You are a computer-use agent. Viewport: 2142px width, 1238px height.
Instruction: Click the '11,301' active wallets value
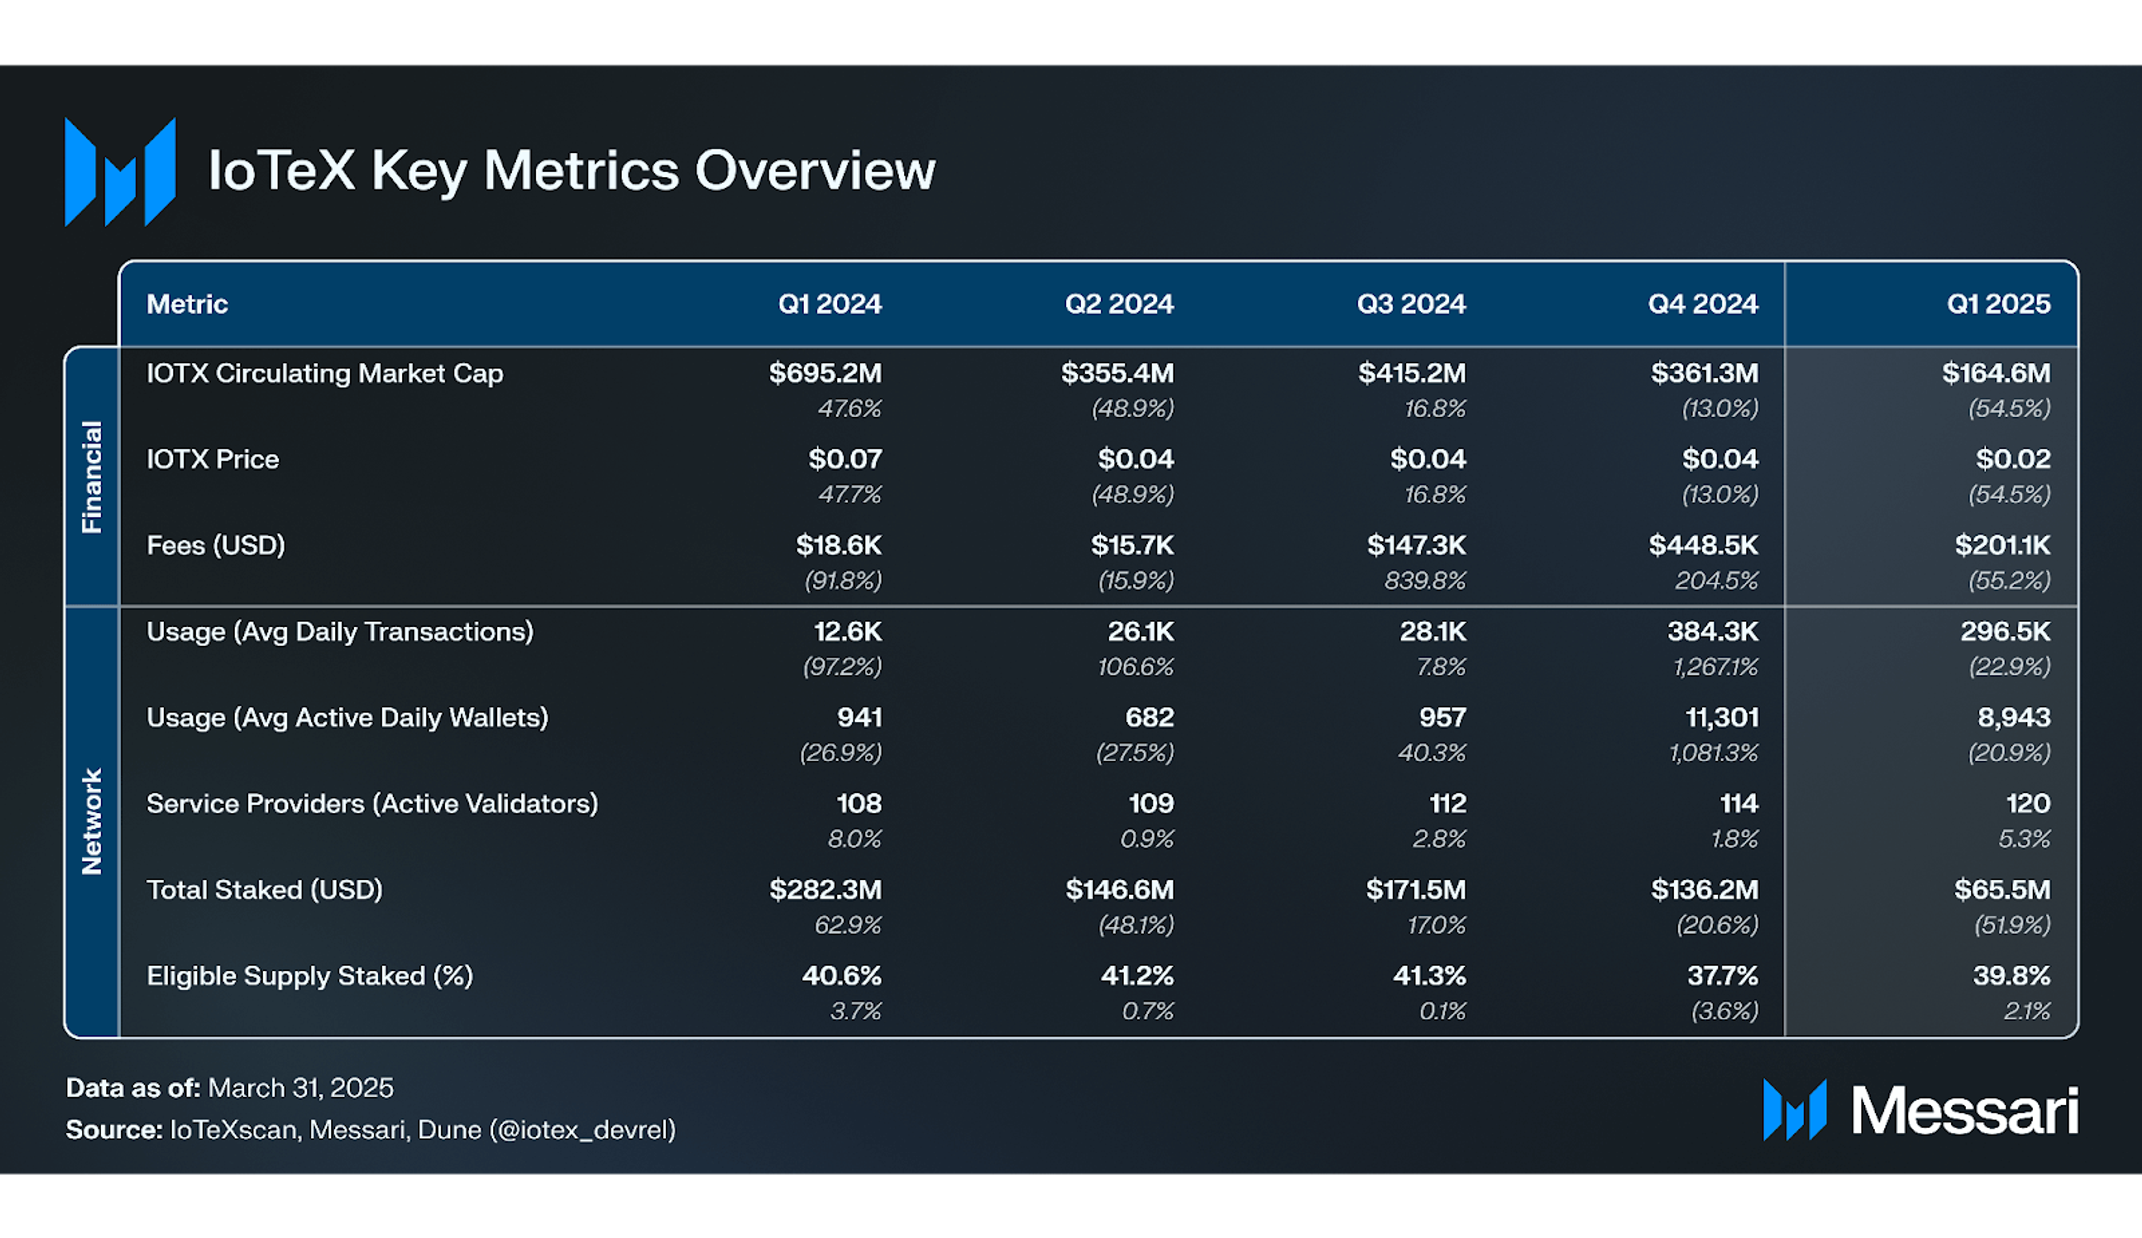[x=1722, y=718]
